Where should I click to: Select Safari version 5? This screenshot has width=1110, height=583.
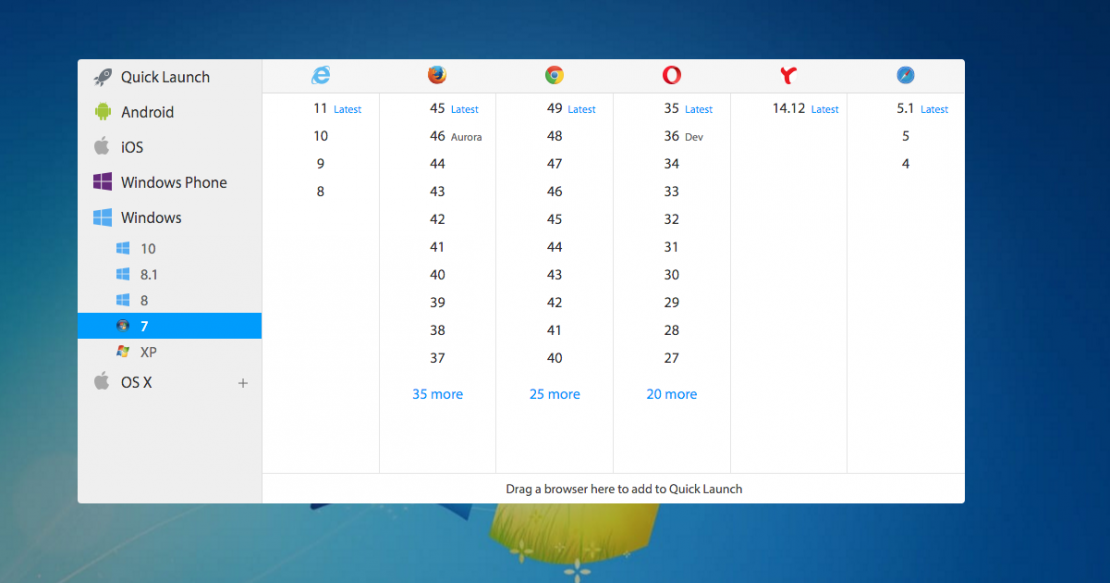tap(905, 136)
